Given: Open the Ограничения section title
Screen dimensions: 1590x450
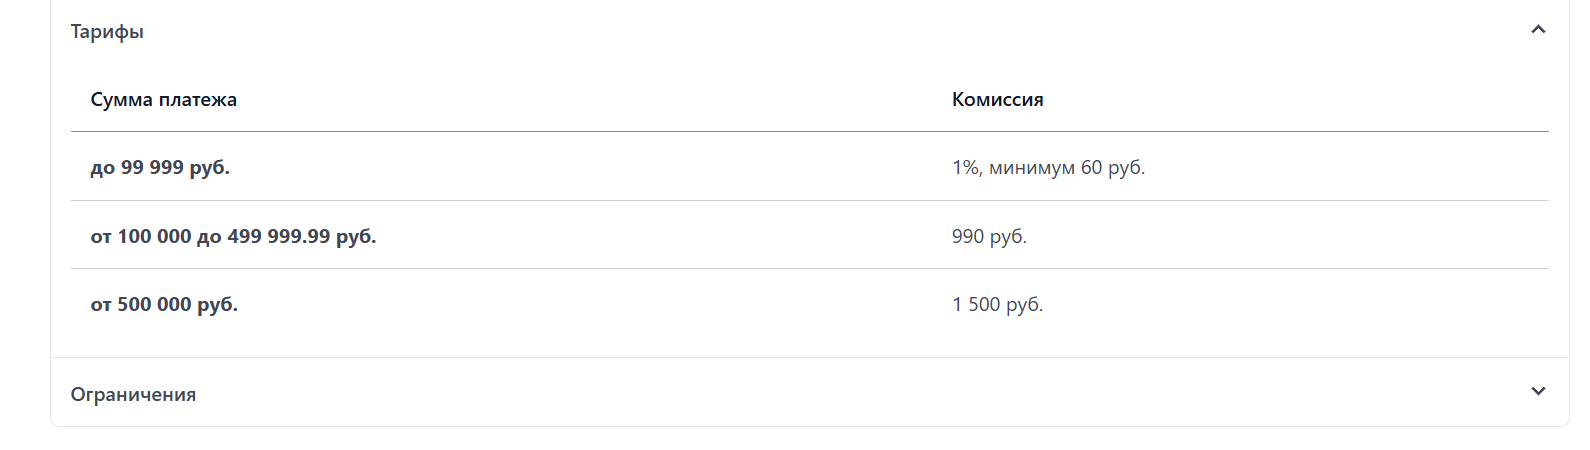Looking at the screenshot, I should coord(133,394).
